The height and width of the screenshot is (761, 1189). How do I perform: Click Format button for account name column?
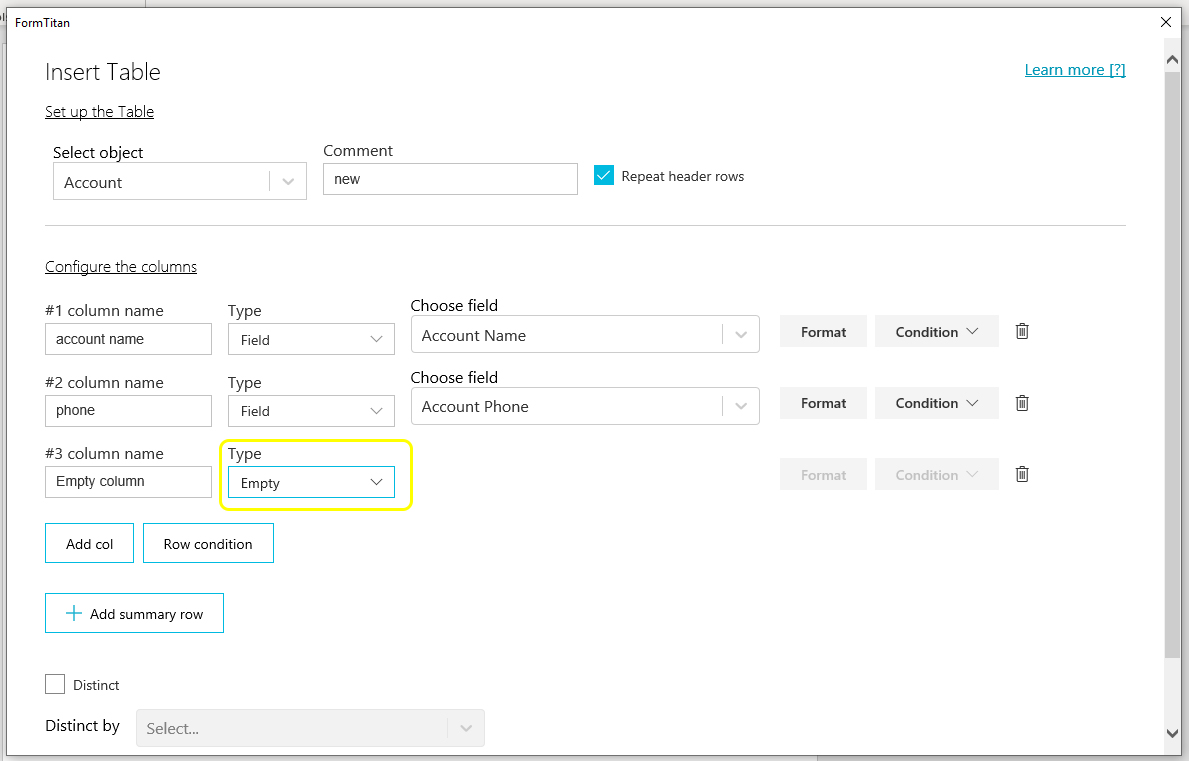point(823,332)
